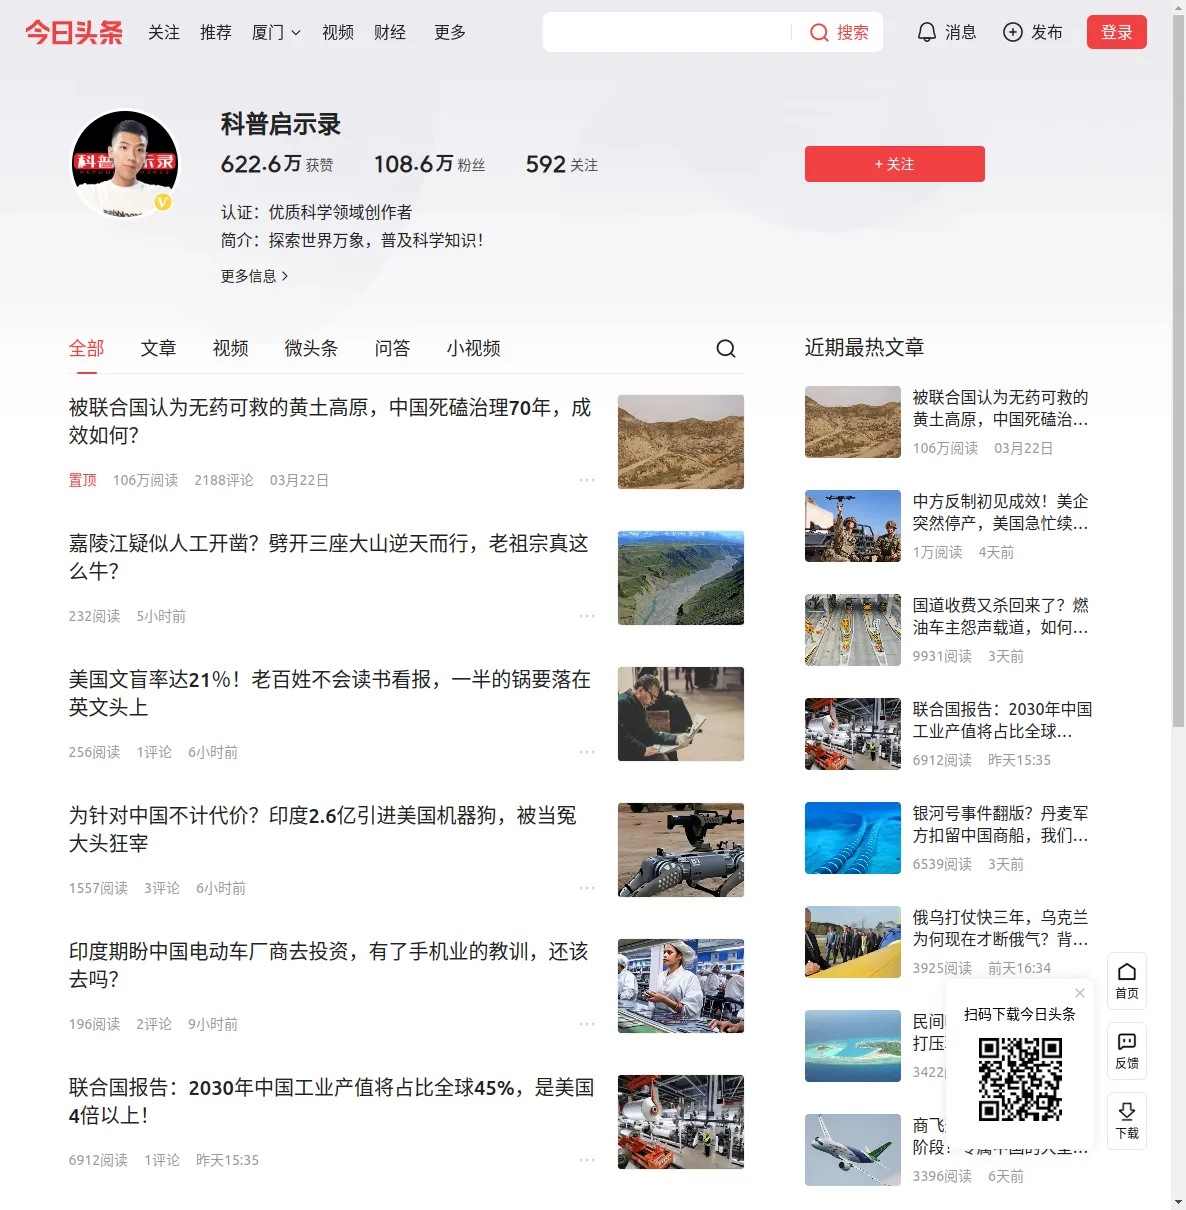Open article 印度2.6亿引进美国机器狗
This screenshot has height=1210, width=1186.
point(323,829)
